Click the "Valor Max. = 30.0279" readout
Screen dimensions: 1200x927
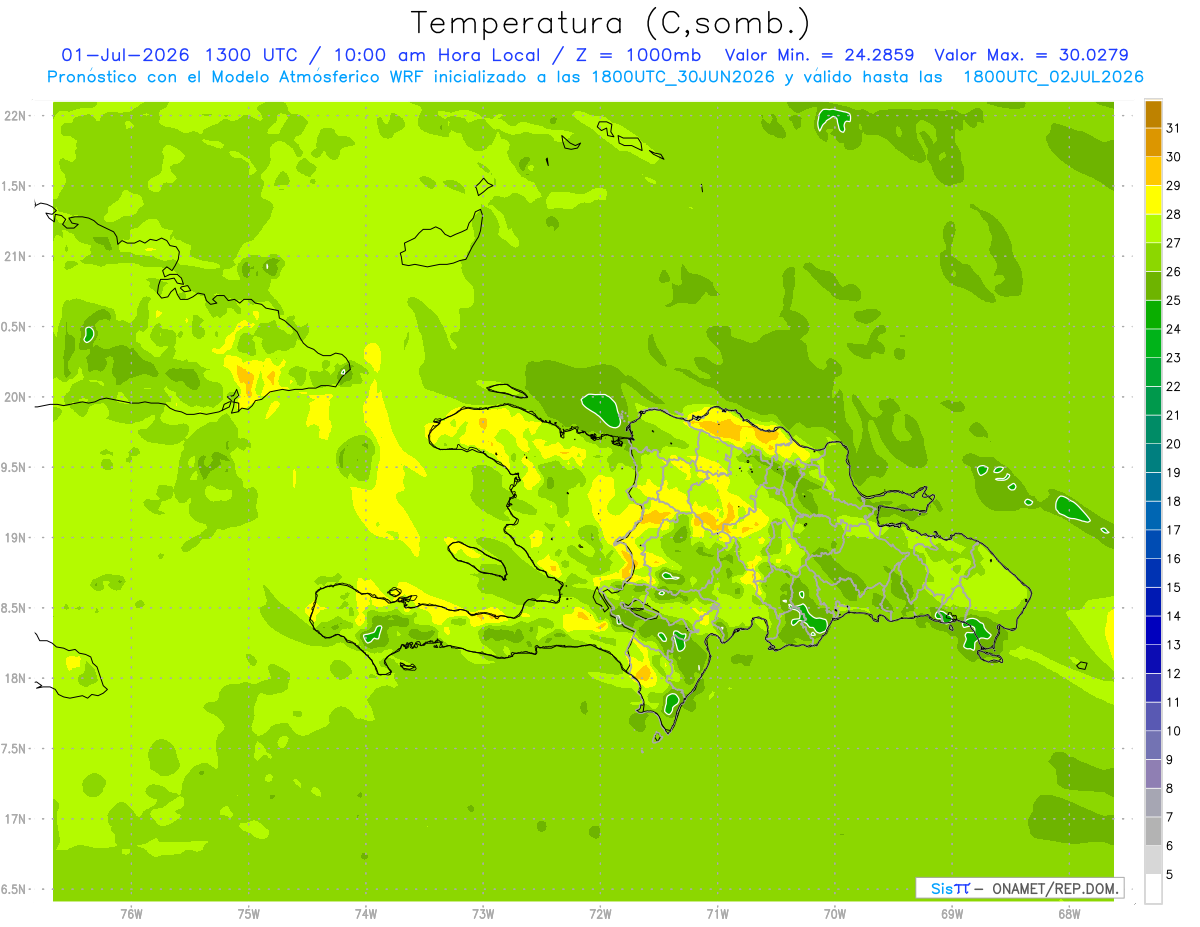[x=1030, y=55]
